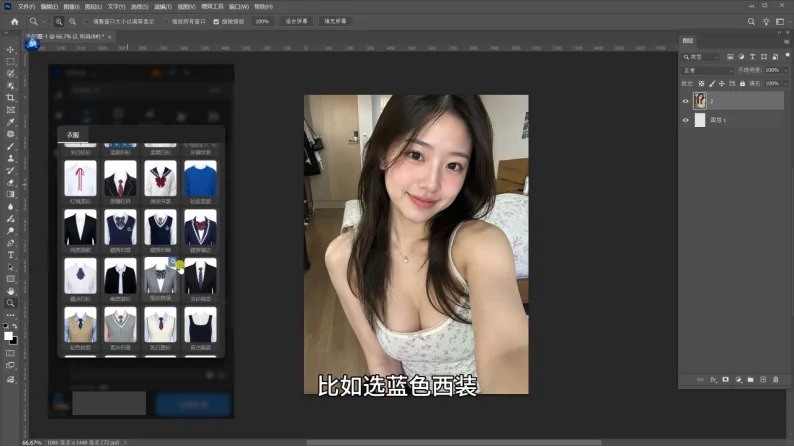Open Layers panel options menu
The height and width of the screenshot is (447, 794).
point(786,42)
